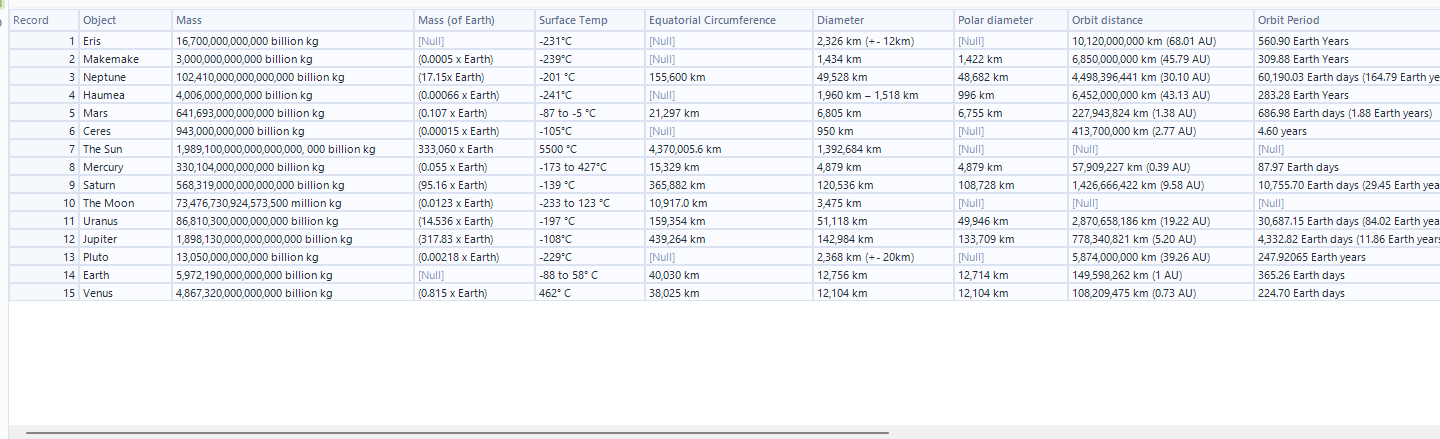This screenshot has height=439, width=1440.
Task: Select orbit distance 149,598,262 km (1 AU)
Action: pos(1161,275)
